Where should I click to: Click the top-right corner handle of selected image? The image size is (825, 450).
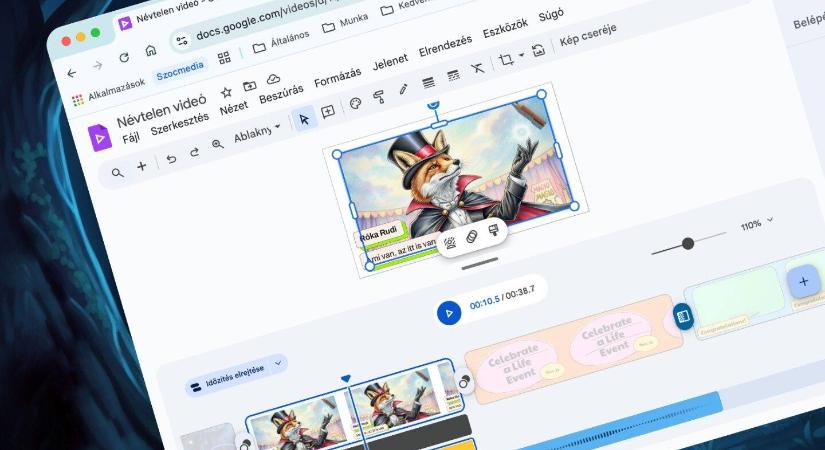coord(541,94)
